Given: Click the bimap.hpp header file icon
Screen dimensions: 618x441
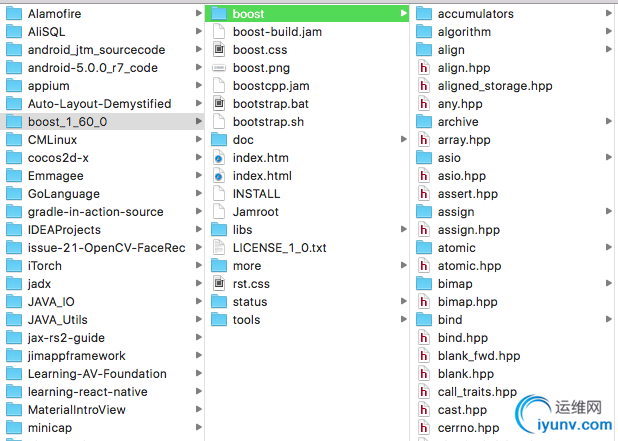Looking at the screenshot, I should tap(424, 301).
